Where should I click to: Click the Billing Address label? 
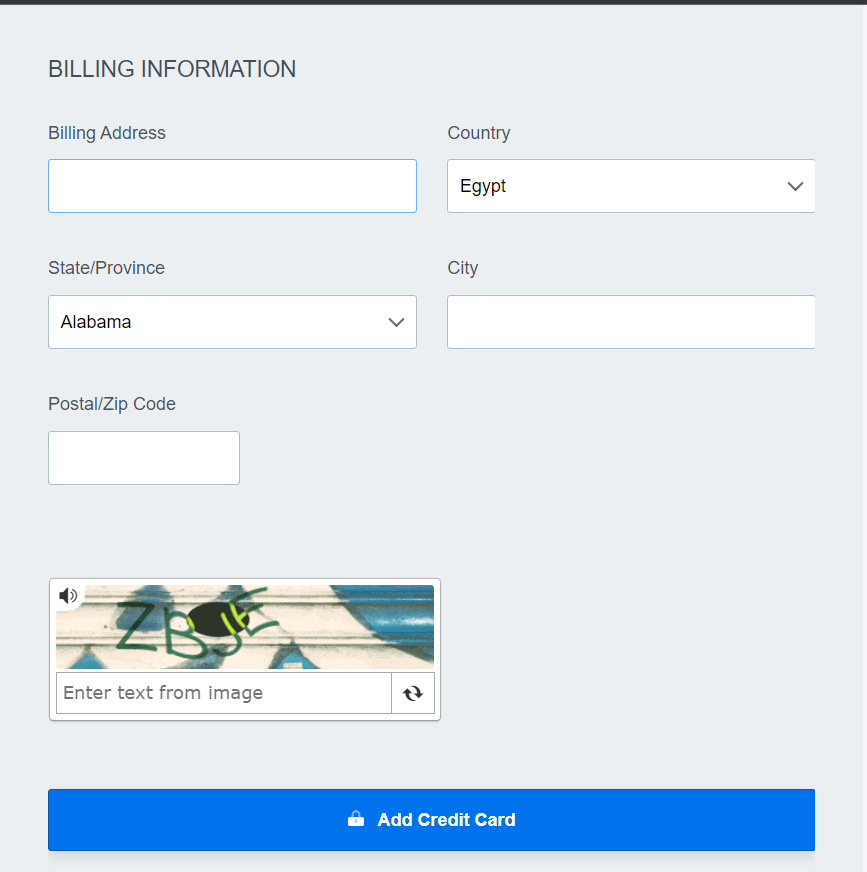coord(107,133)
